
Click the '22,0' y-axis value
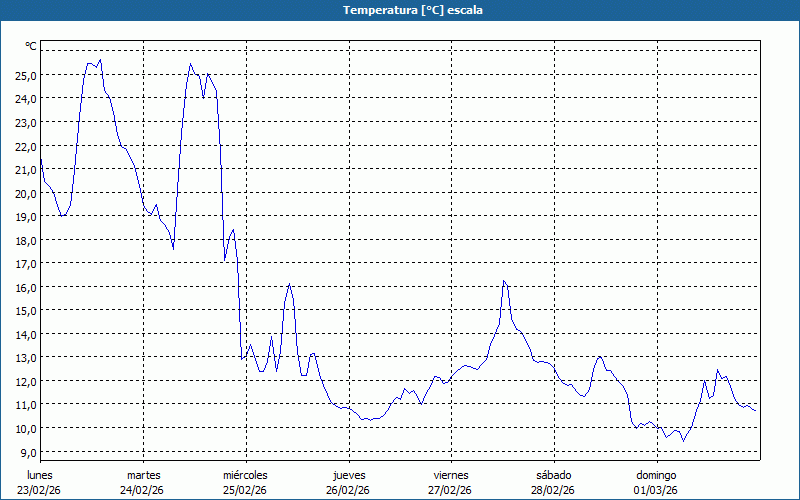[x=27, y=146]
